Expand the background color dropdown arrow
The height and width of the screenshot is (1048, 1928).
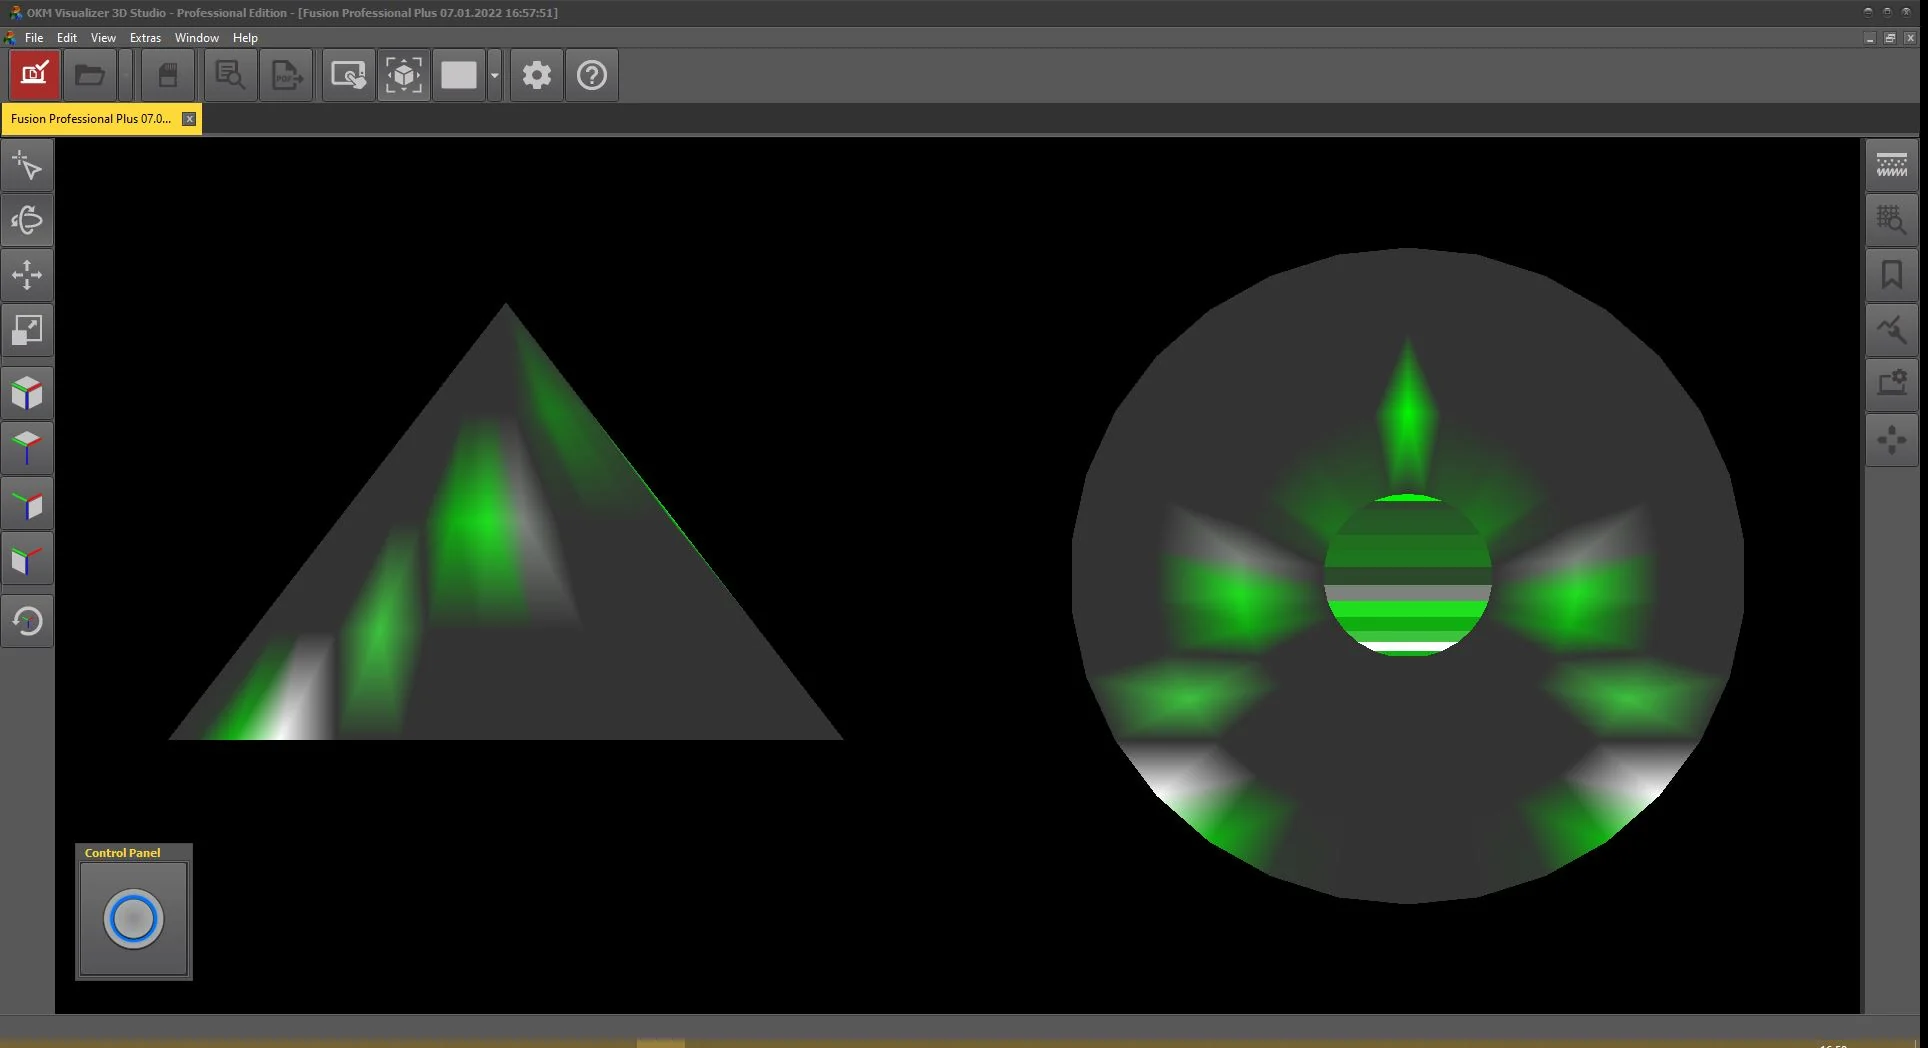coord(494,75)
